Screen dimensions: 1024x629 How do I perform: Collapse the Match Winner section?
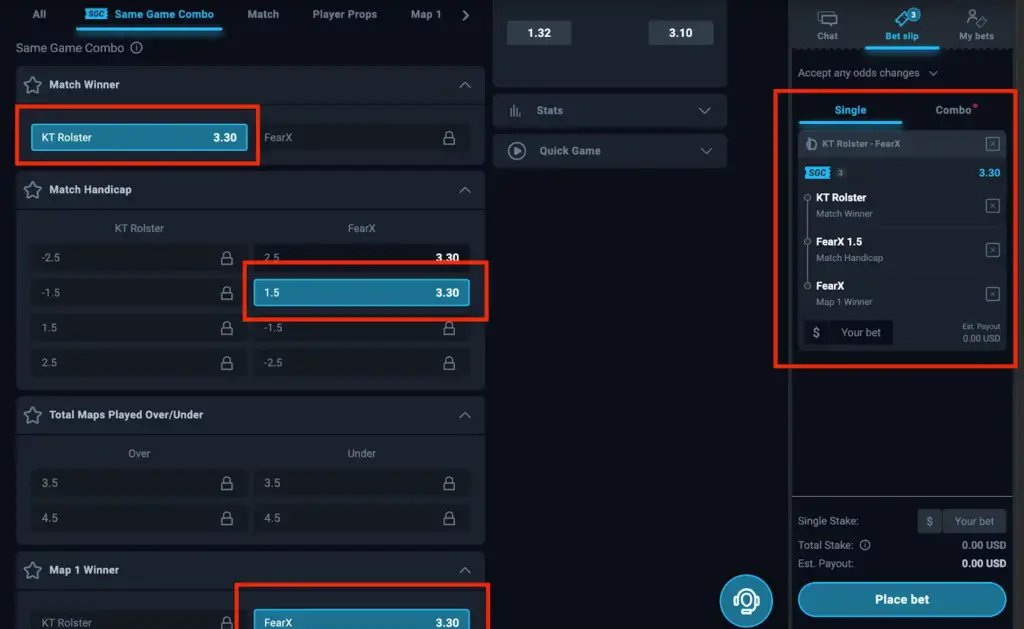[464, 85]
